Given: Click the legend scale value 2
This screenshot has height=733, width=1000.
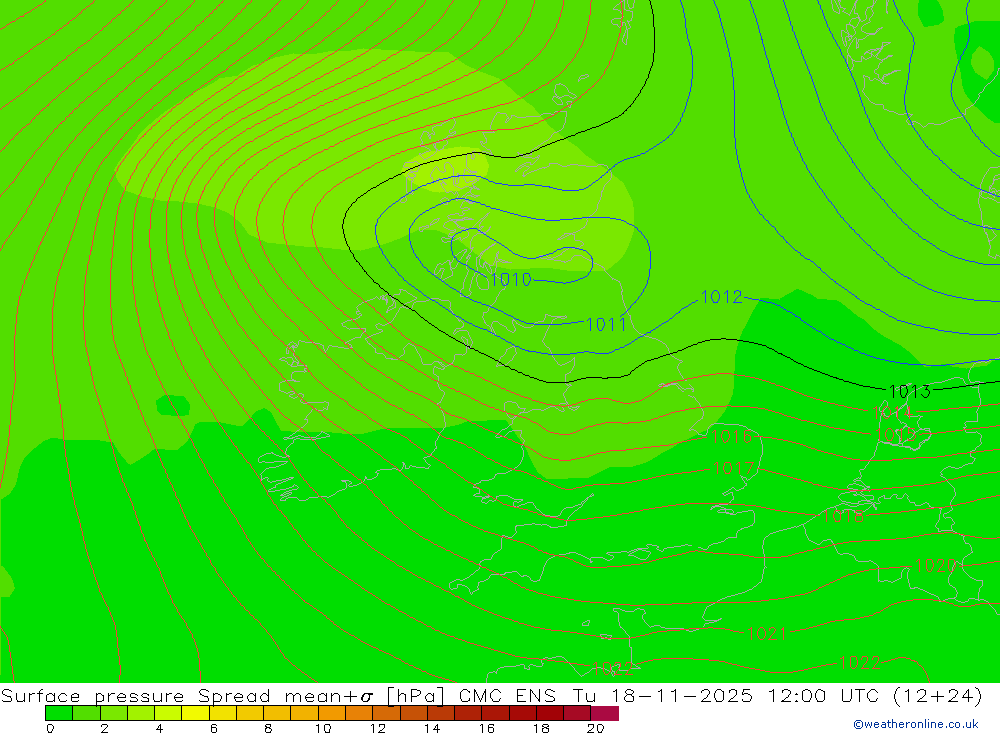Looking at the screenshot, I should coord(105,728).
